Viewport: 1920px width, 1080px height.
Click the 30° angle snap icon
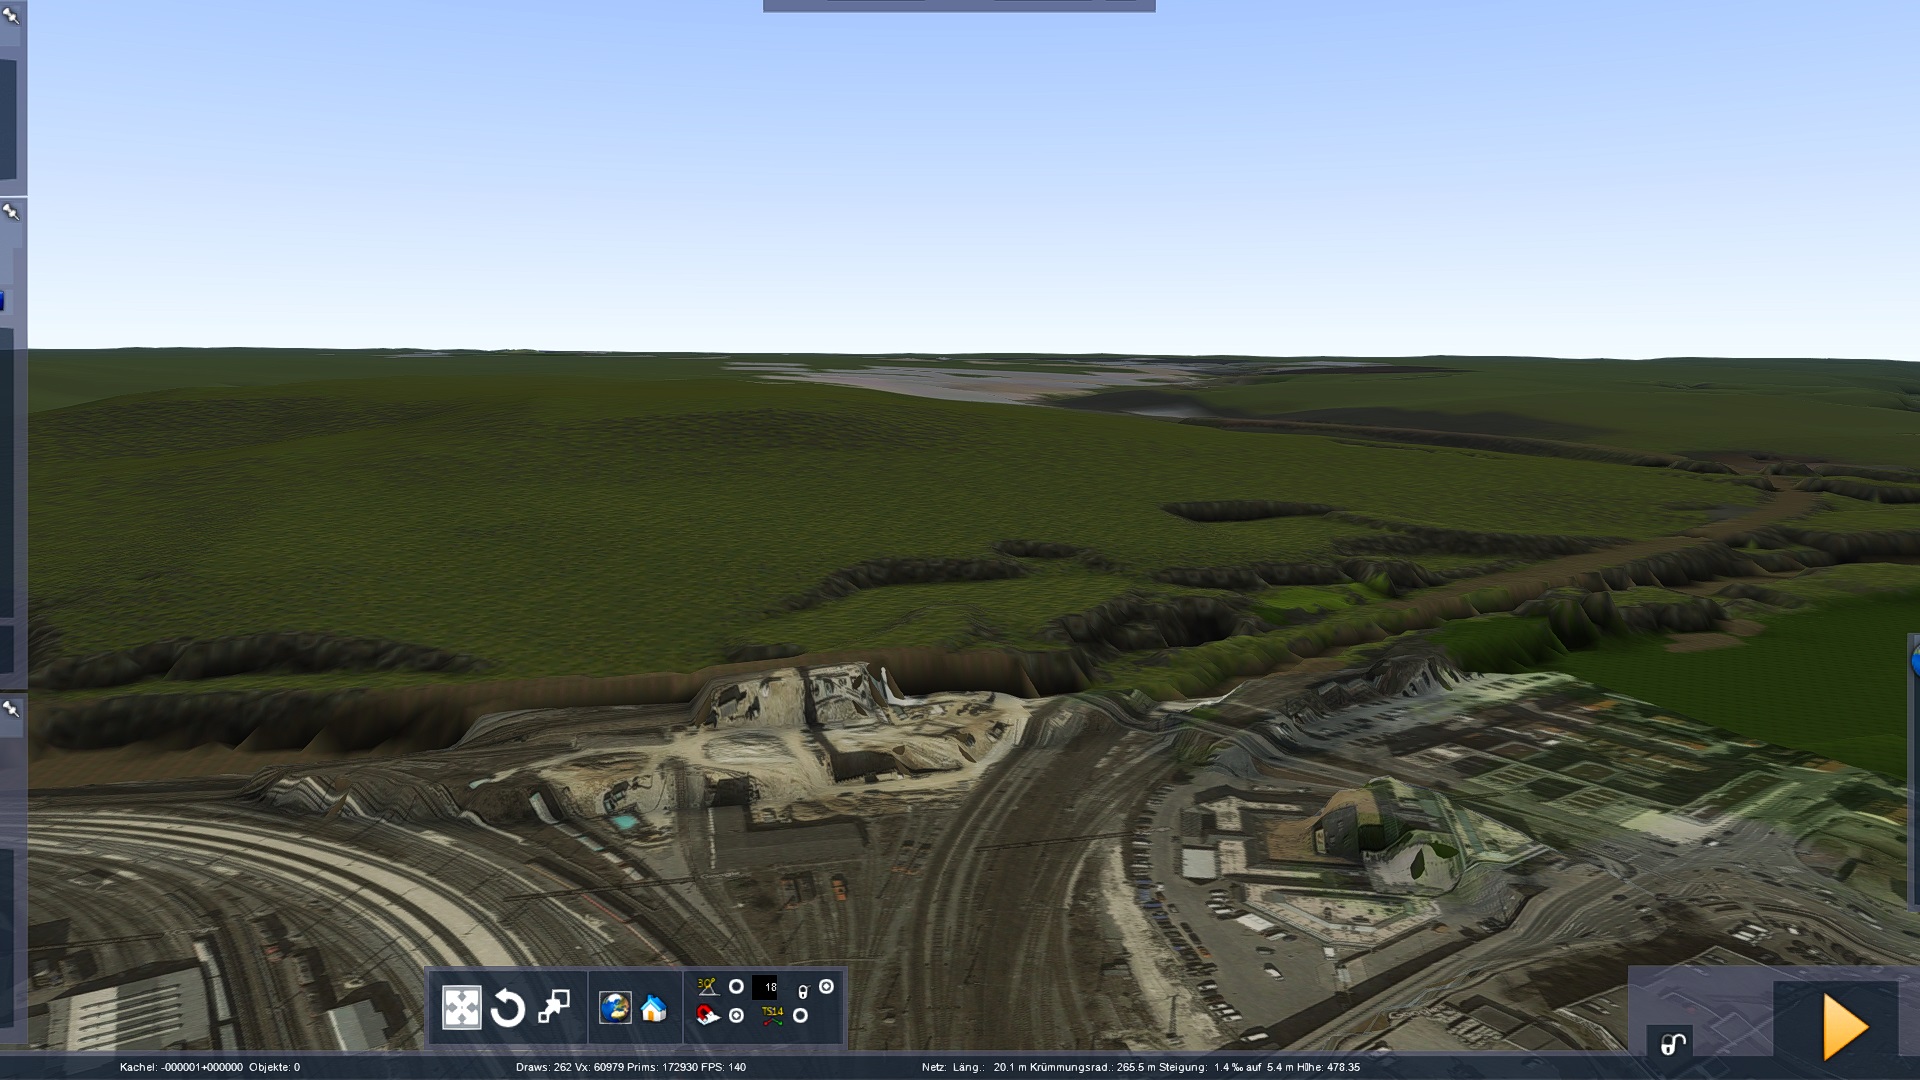click(x=707, y=987)
